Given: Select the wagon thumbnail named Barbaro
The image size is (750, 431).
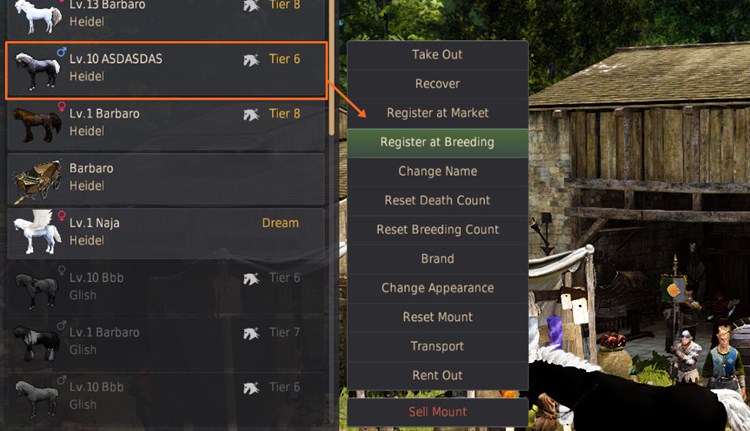Looking at the screenshot, I should pos(37,181).
